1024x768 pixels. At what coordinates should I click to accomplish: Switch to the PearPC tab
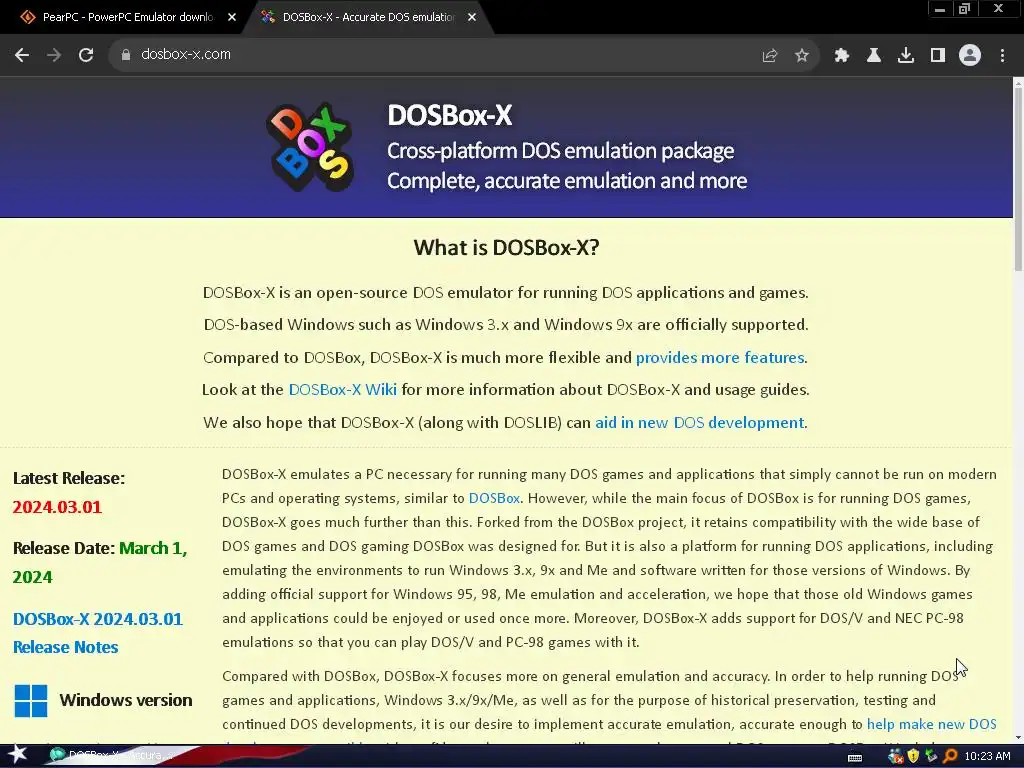127,17
